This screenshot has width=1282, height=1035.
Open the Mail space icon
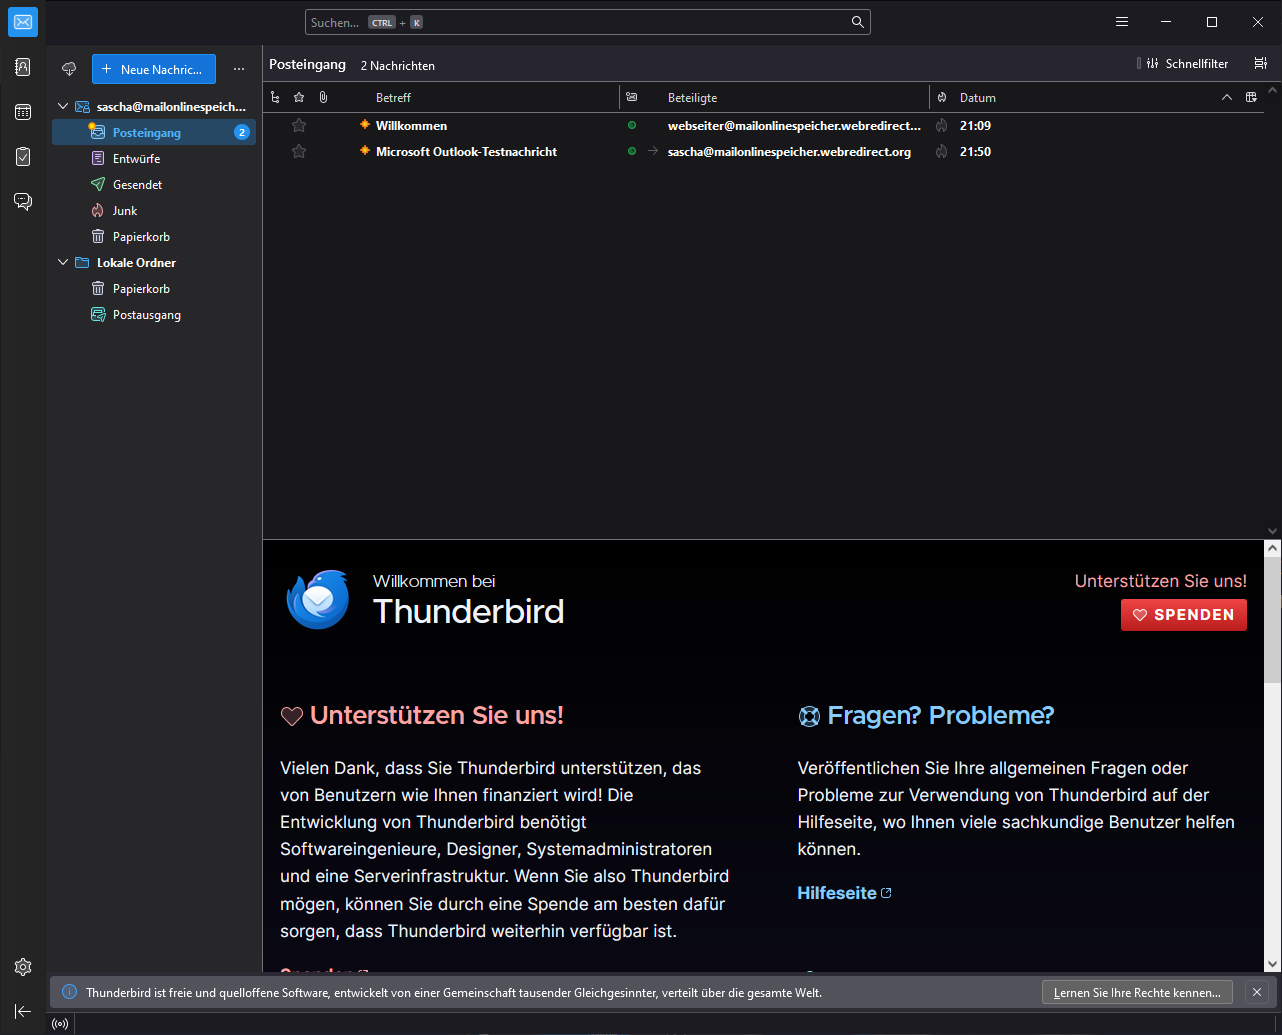23,22
